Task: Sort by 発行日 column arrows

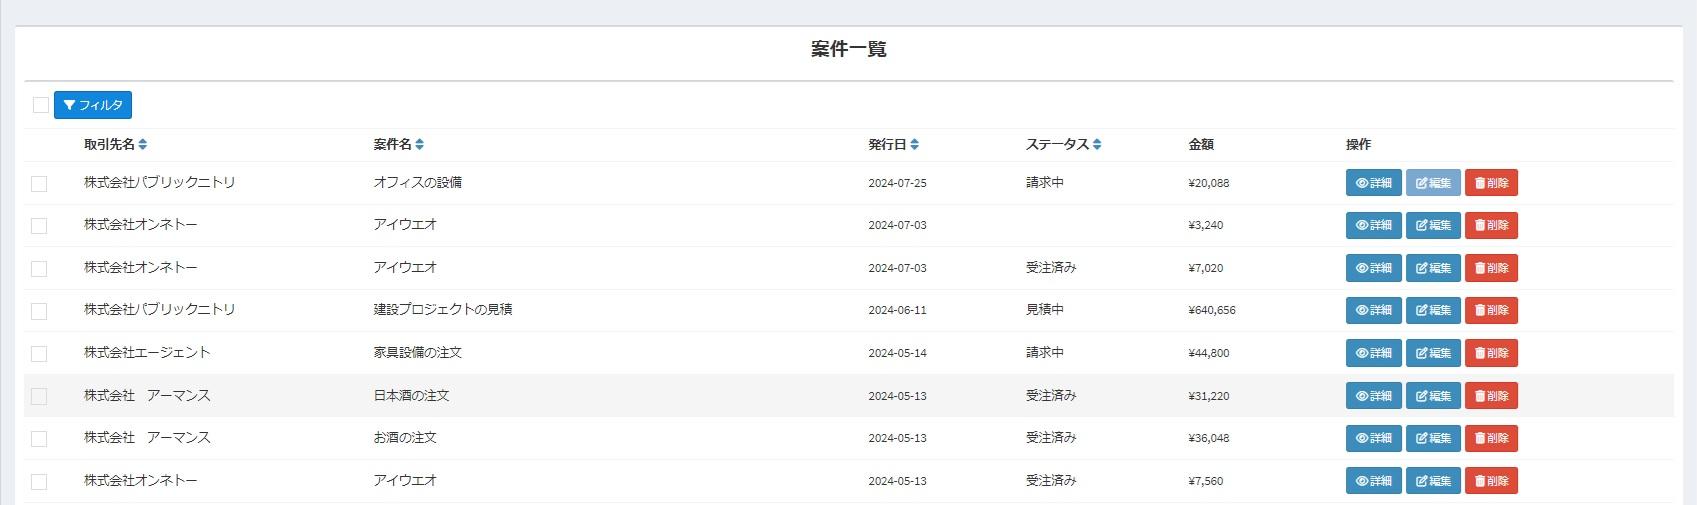Action: pyautogui.click(x=915, y=145)
